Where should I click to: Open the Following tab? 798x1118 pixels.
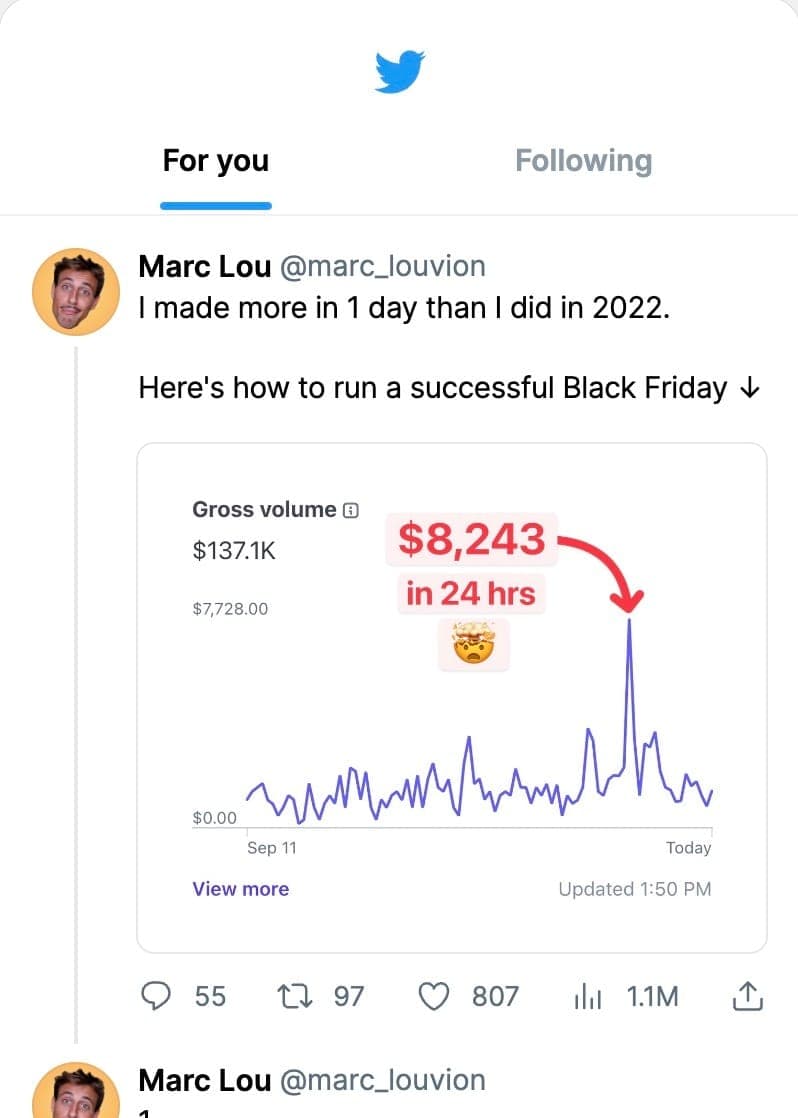(583, 161)
